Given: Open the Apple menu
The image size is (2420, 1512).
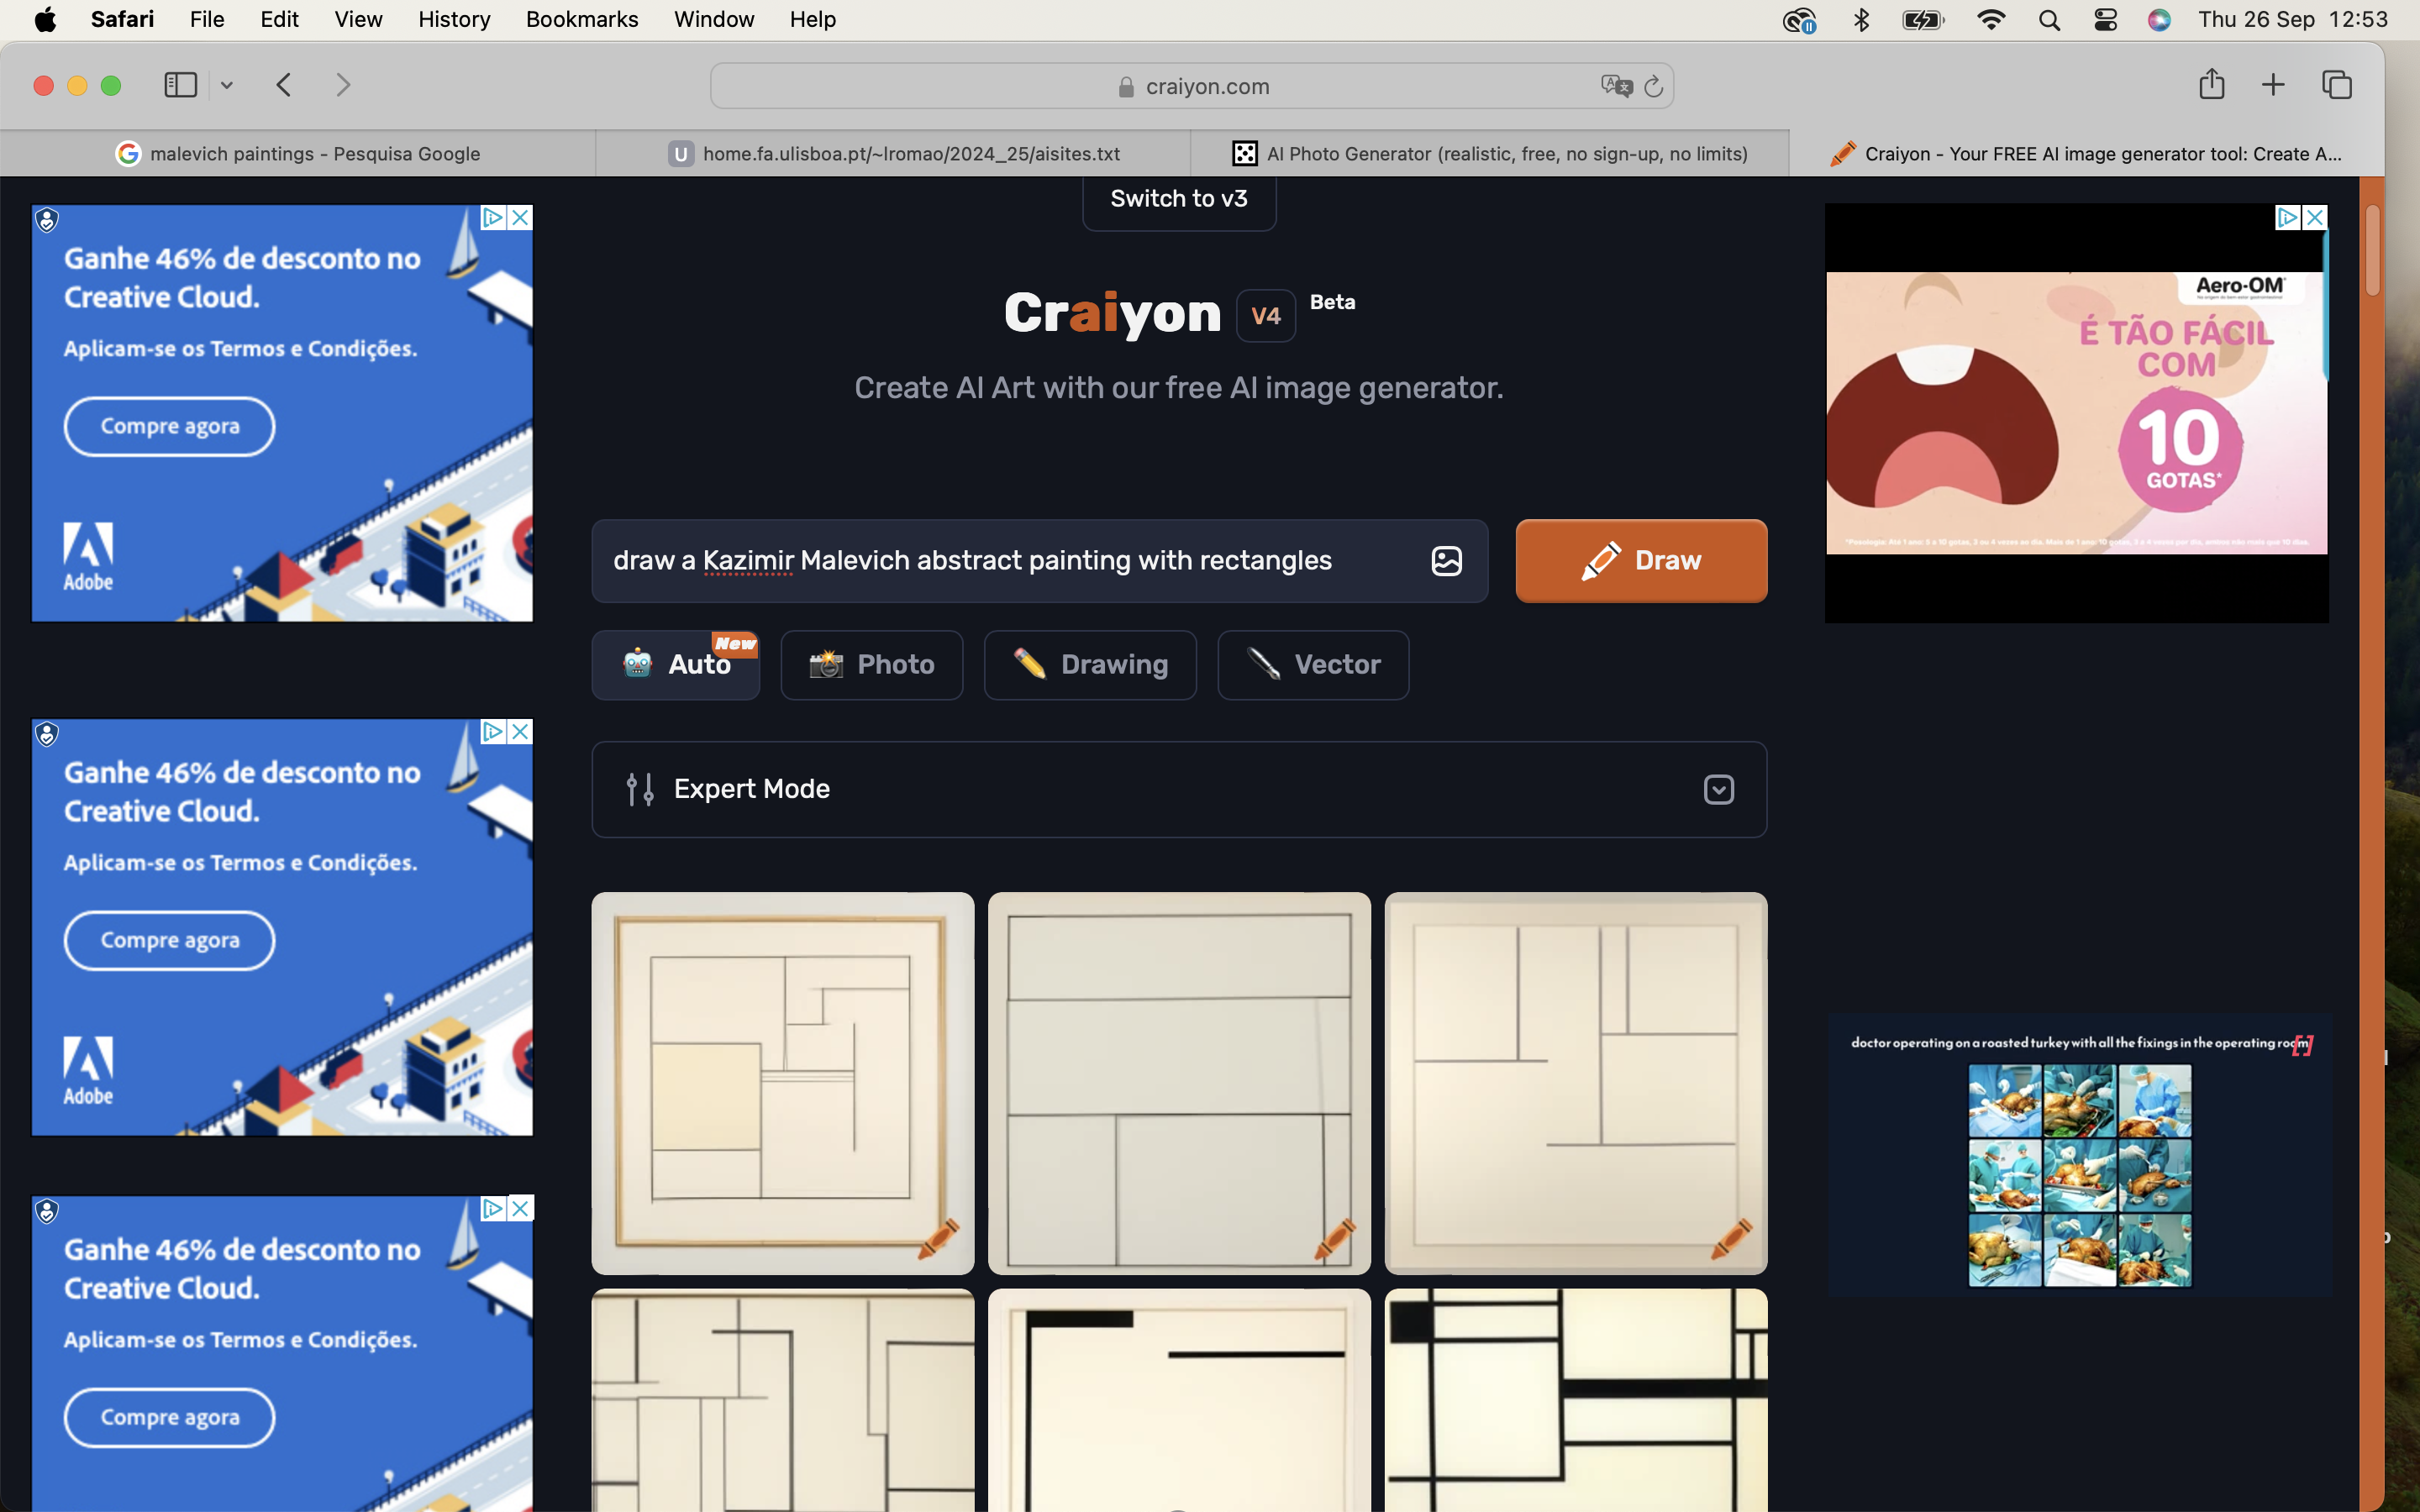Looking at the screenshot, I should [x=45, y=20].
